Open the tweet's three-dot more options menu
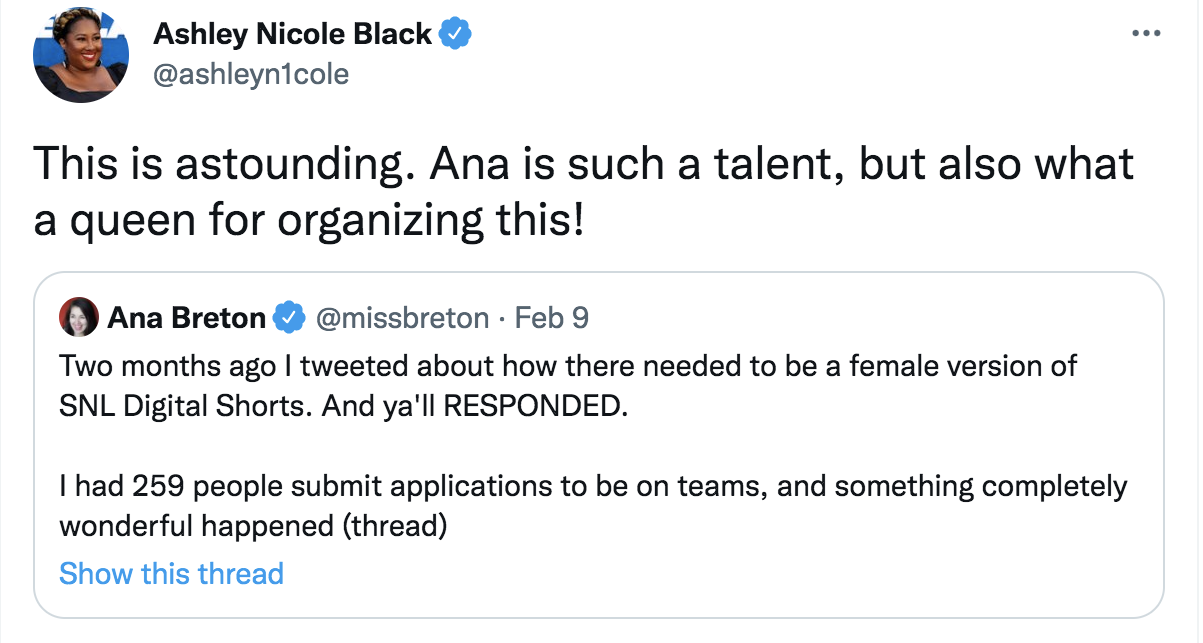 (1144, 33)
